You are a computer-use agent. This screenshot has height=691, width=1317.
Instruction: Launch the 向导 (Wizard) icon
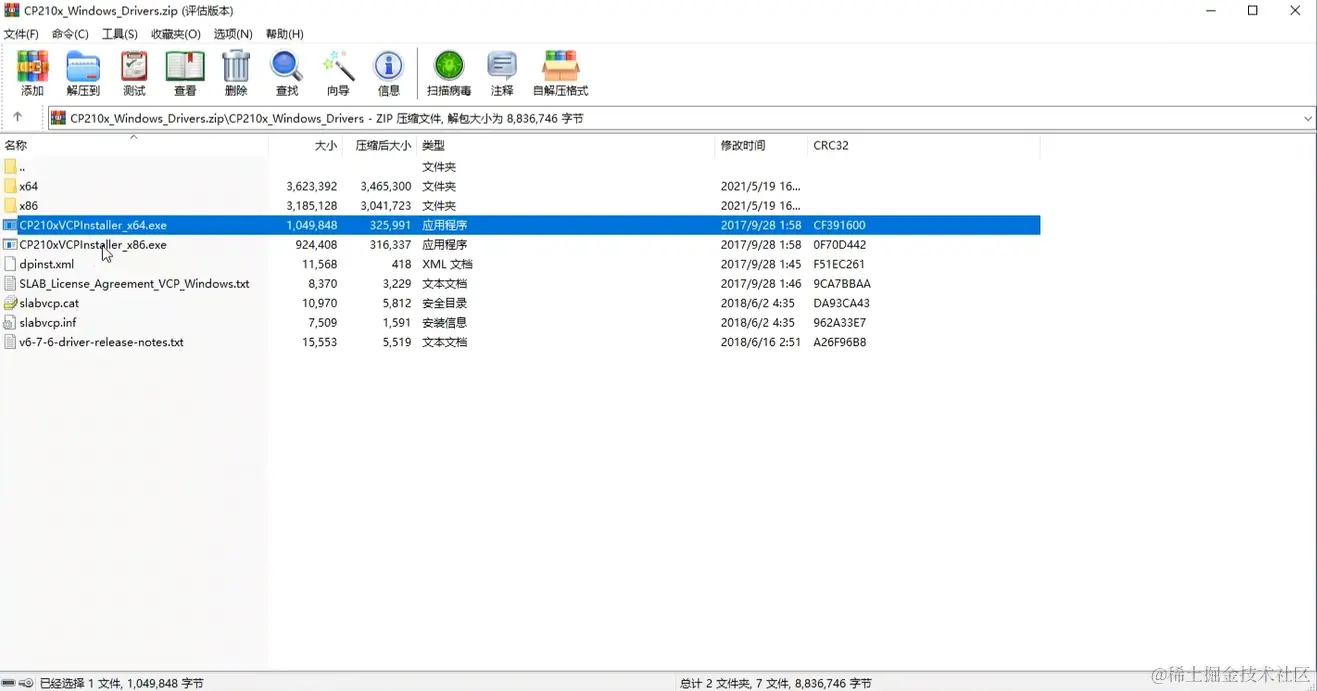click(337, 72)
